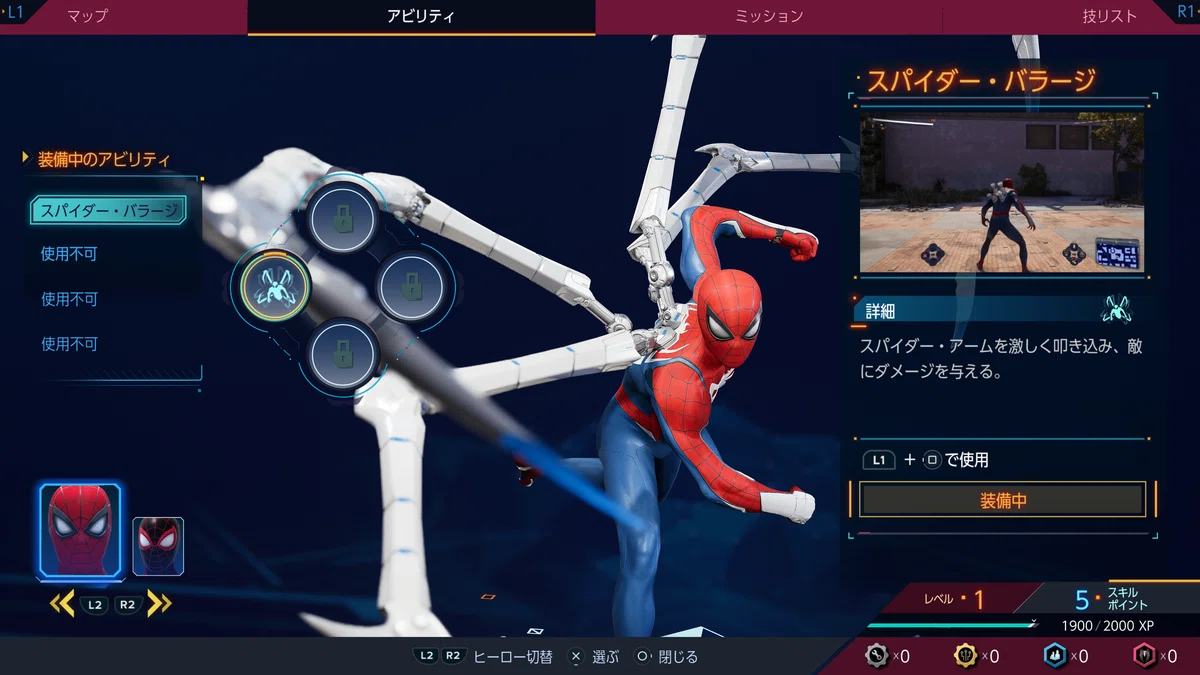Select the Miles Morales portrait
The width and height of the screenshot is (1200, 675).
(158, 546)
